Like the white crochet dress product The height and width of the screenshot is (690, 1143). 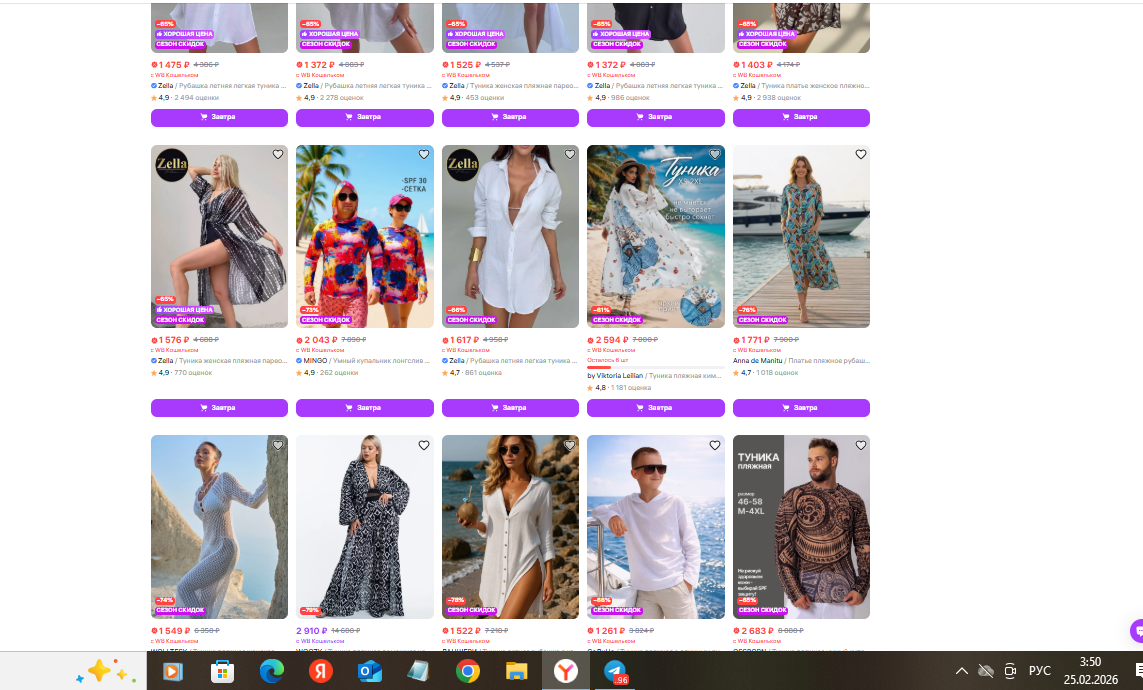278,445
